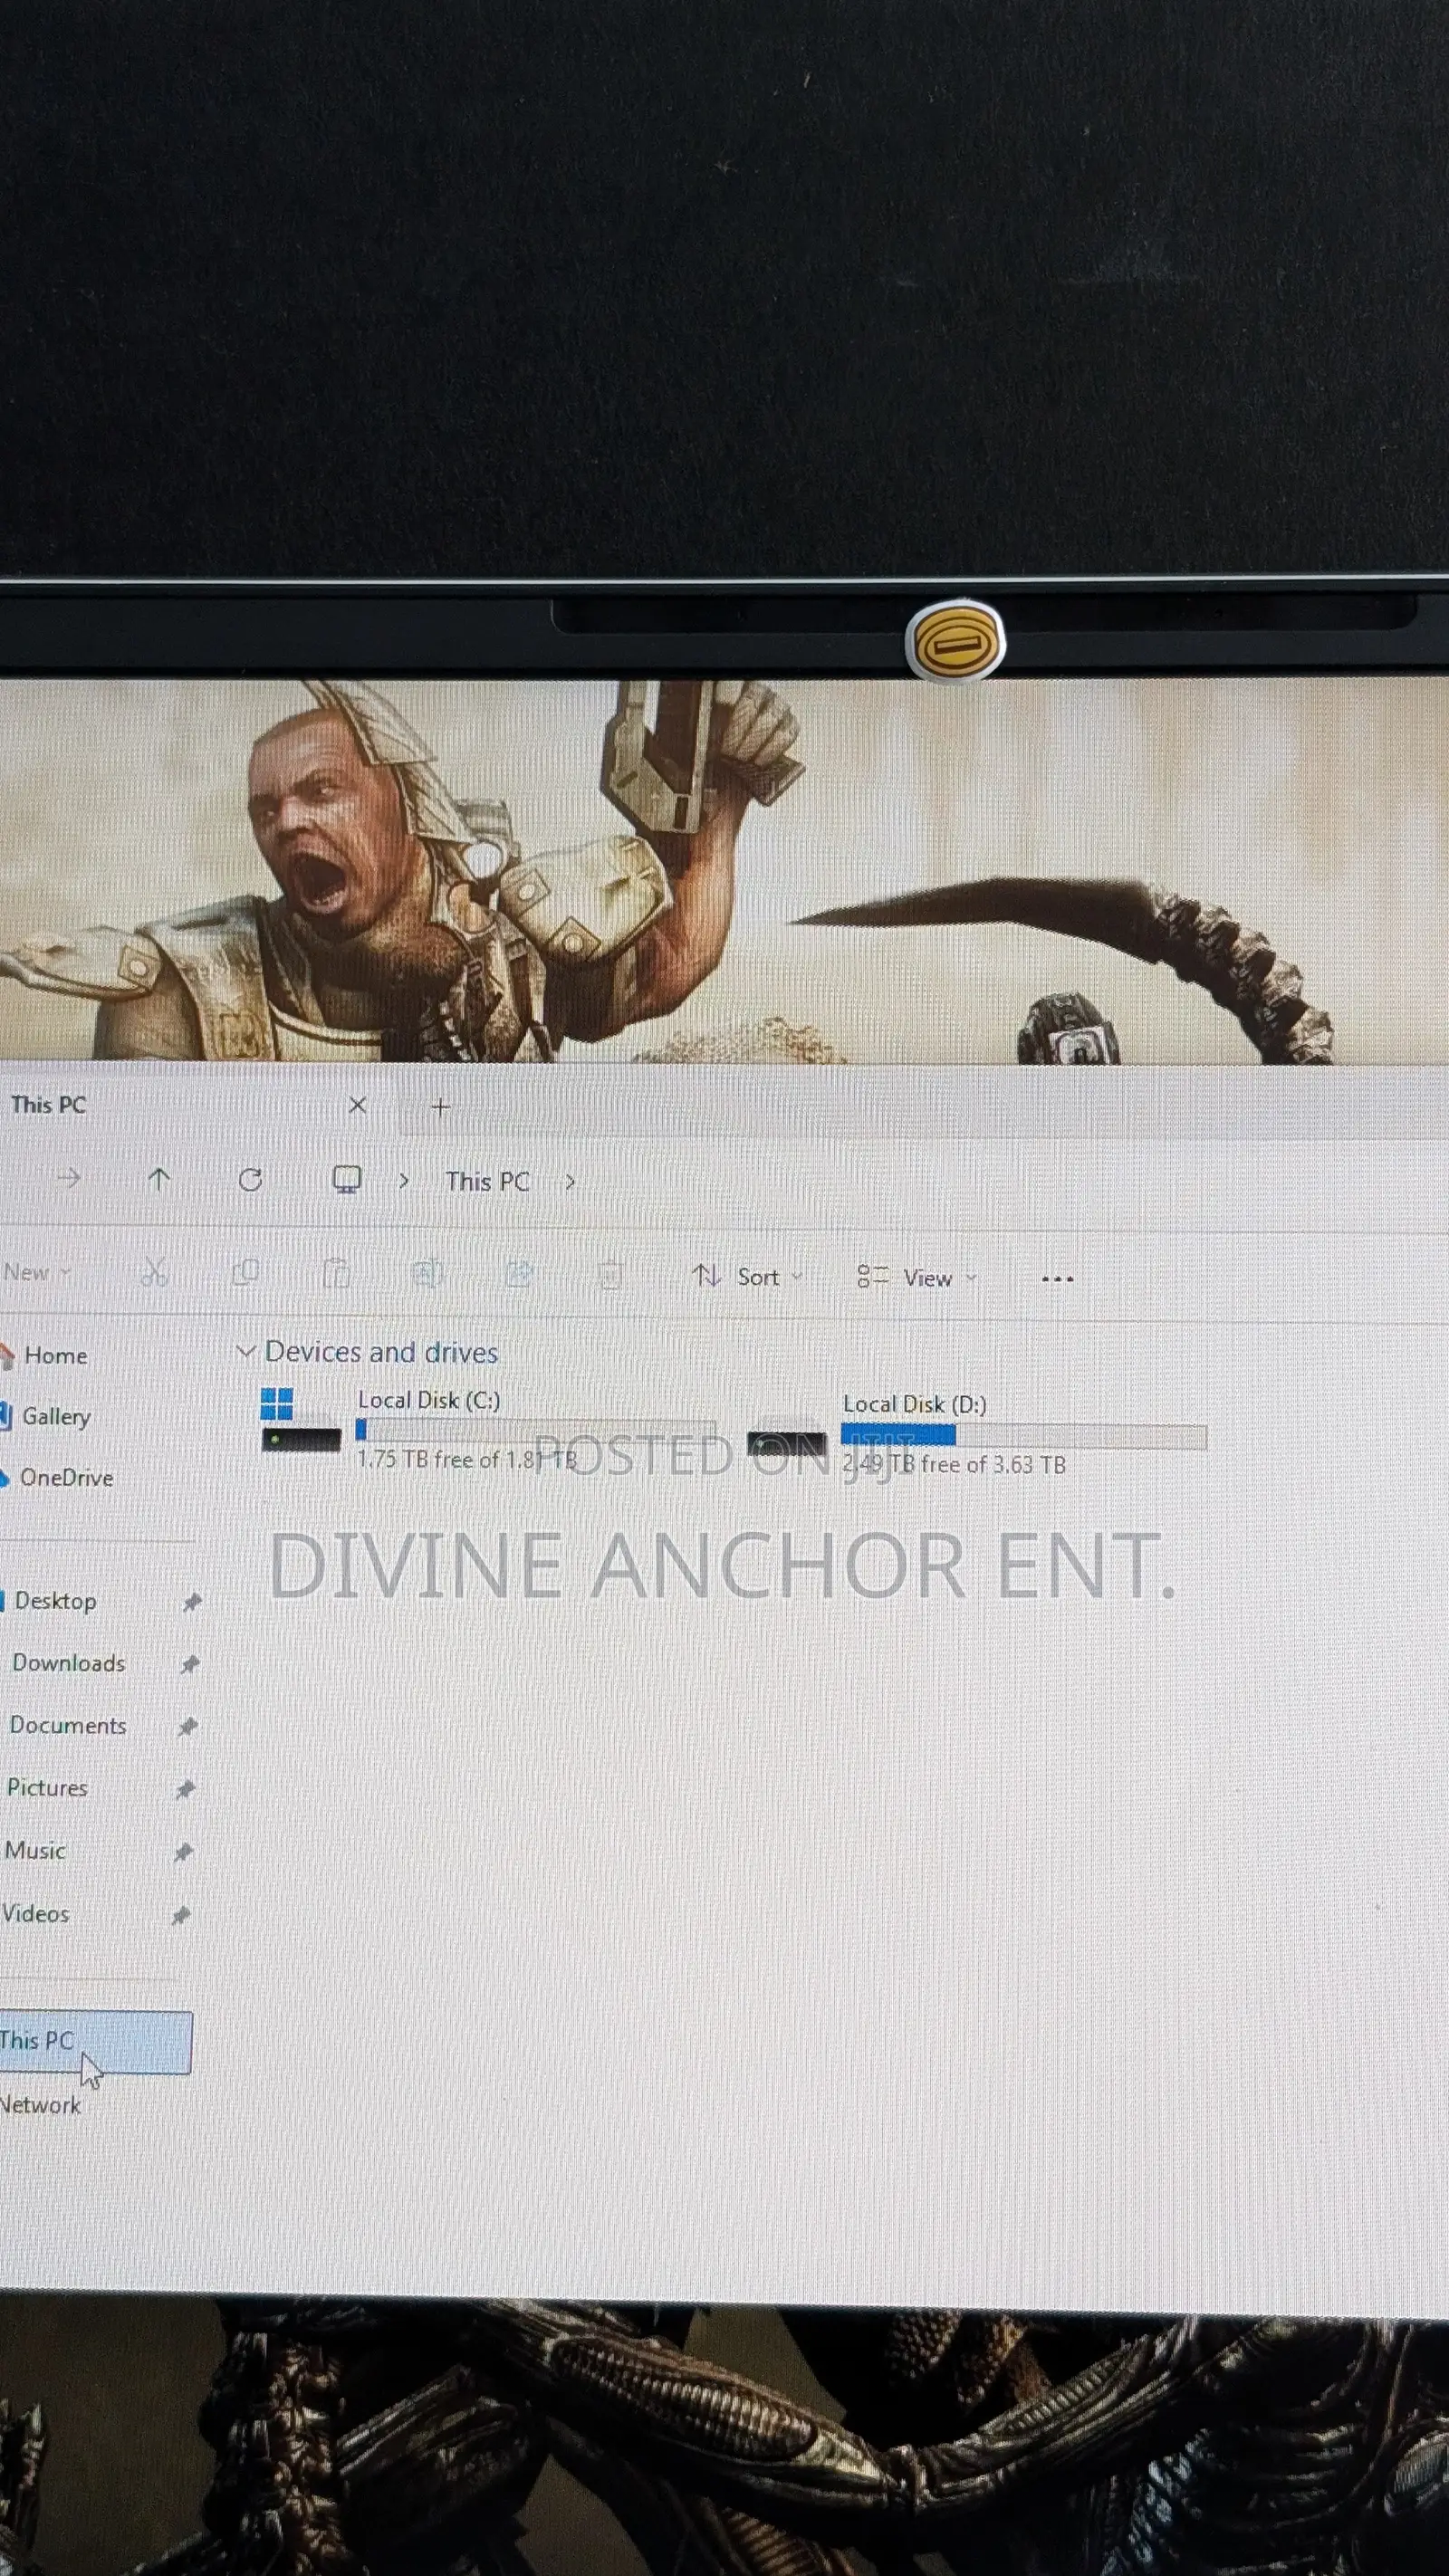Click the Share toolbar icon
Screen dimensions: 1449x2576
(x=519, y=1274)
